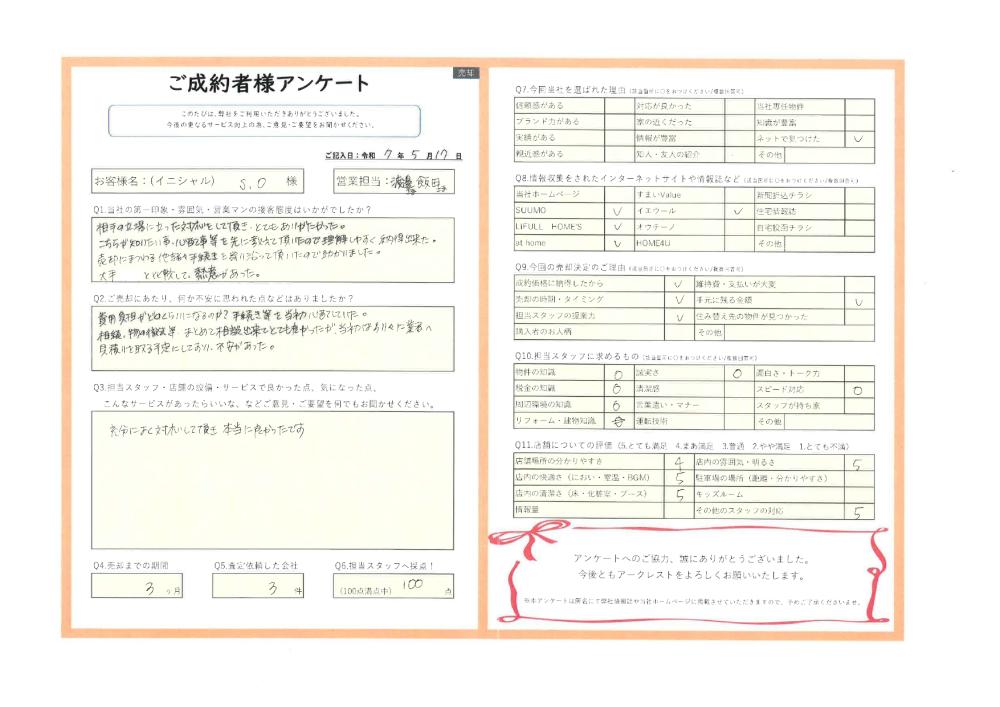Viewport: 1000px width, 707px height.
Task: Toggle the リフォーム・建物知識 crossed-out cell
Action: click(x=619, y=421)
